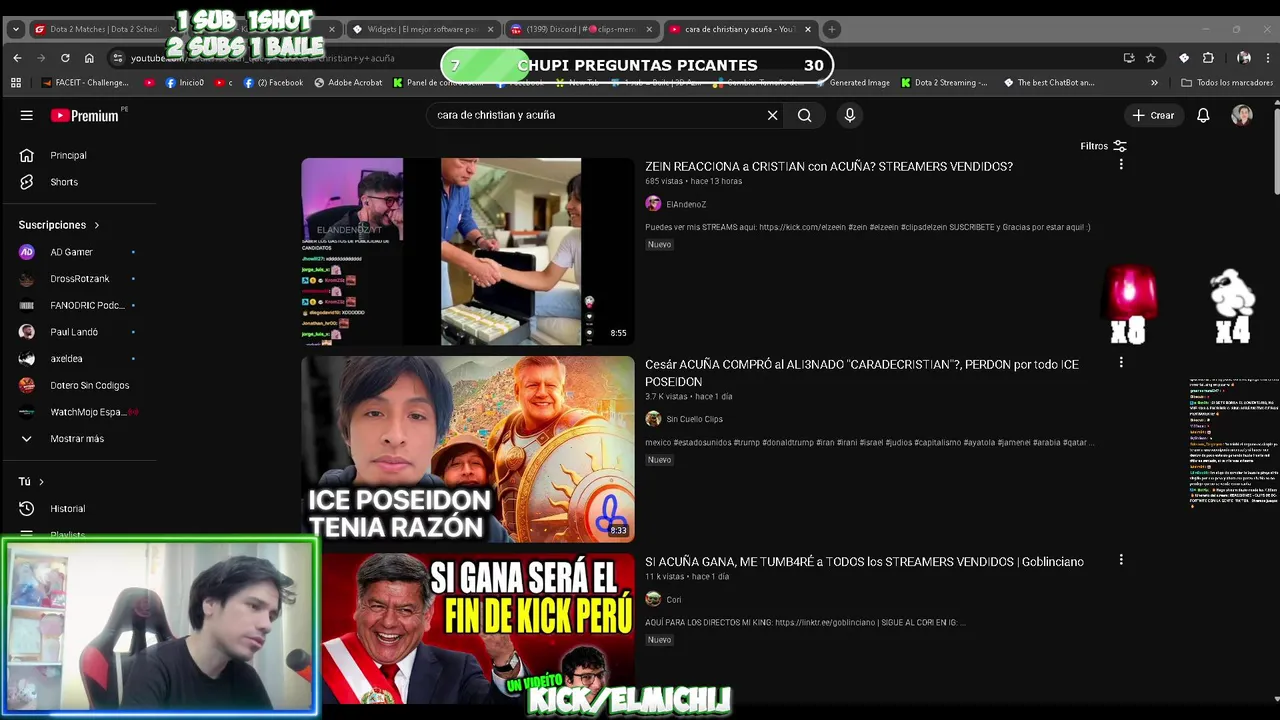Switch to Widgets El mejor software tab
This screenshot has height=720, width=1280.
pyautogui.click(x=424, y=29)
